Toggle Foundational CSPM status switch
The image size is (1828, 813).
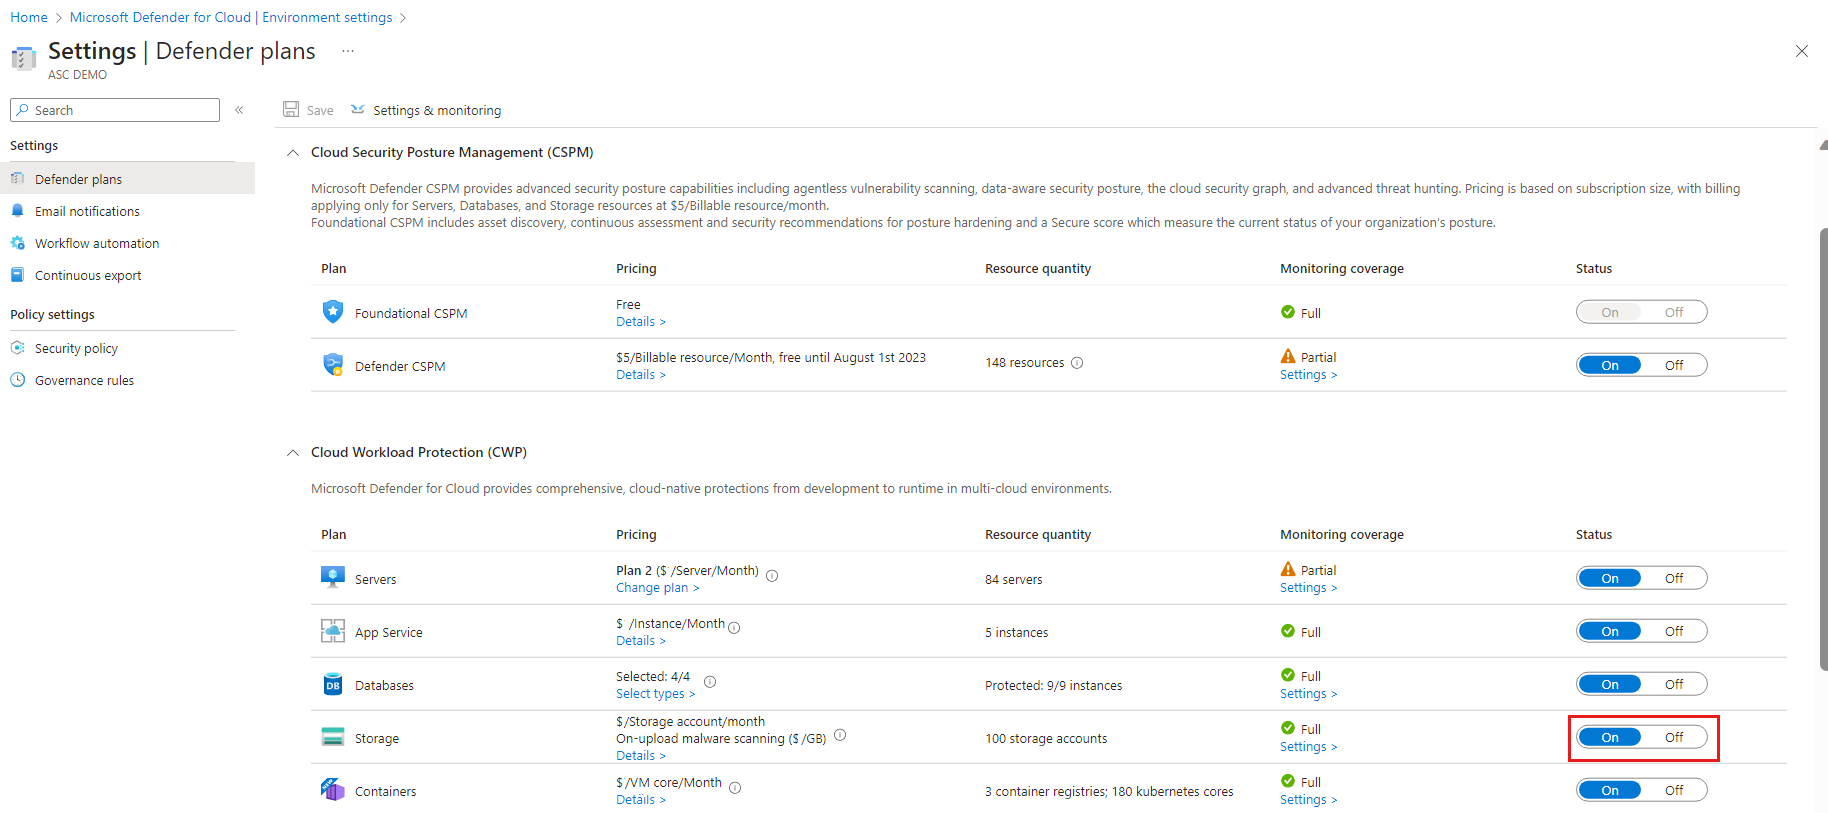pyautogui.click(x=1641, y=312)
